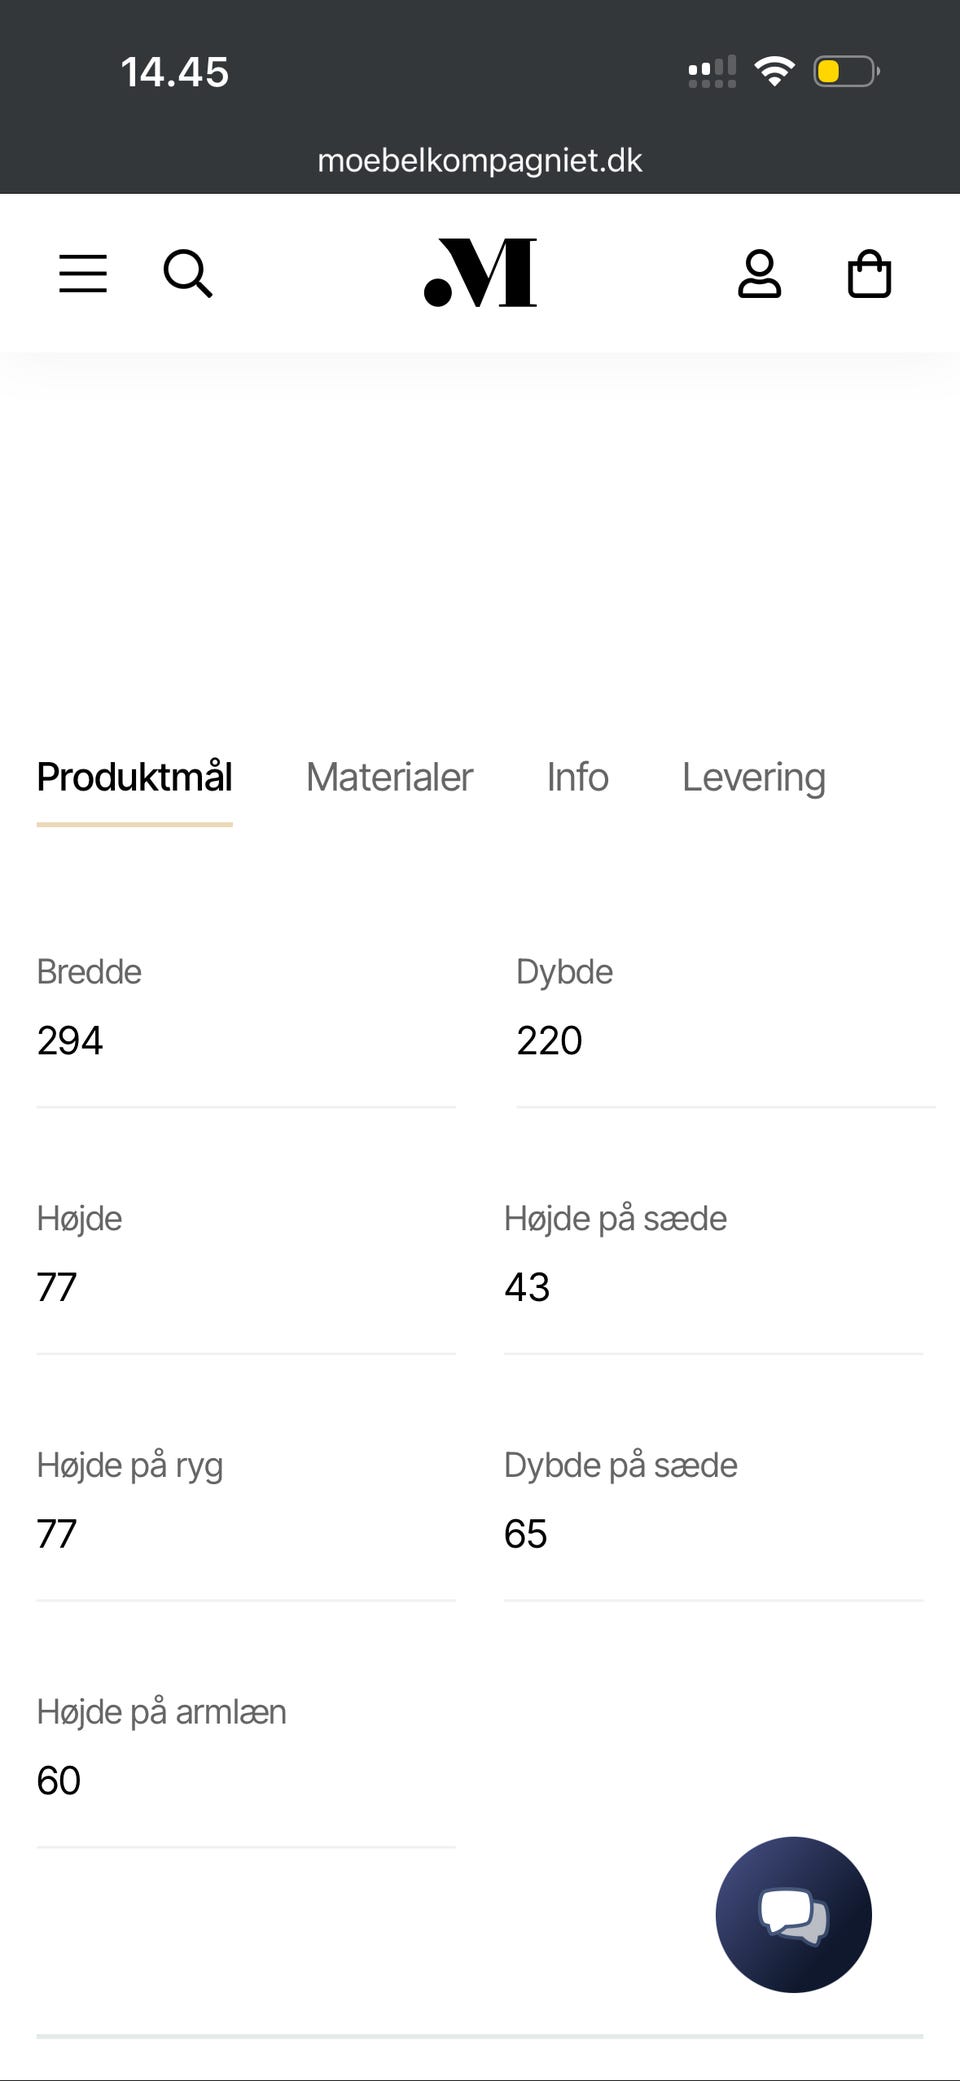Click the Dybde på sæde value 65
Screen dimensions: 960x2081
526,1533
